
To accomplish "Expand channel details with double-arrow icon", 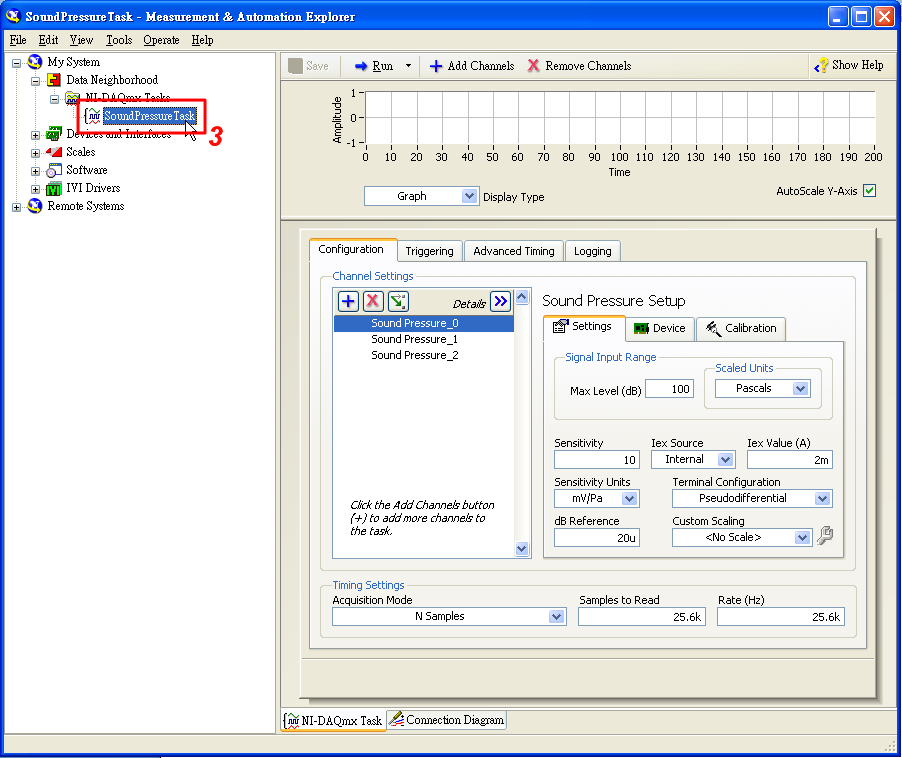I will (x=500, y=301).
